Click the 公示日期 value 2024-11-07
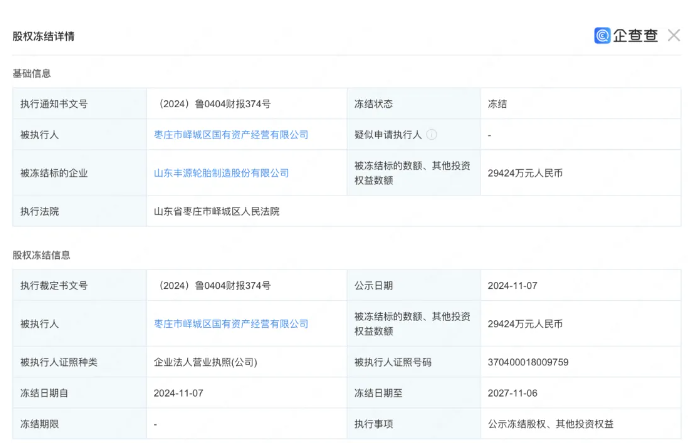 click(512, 285)
